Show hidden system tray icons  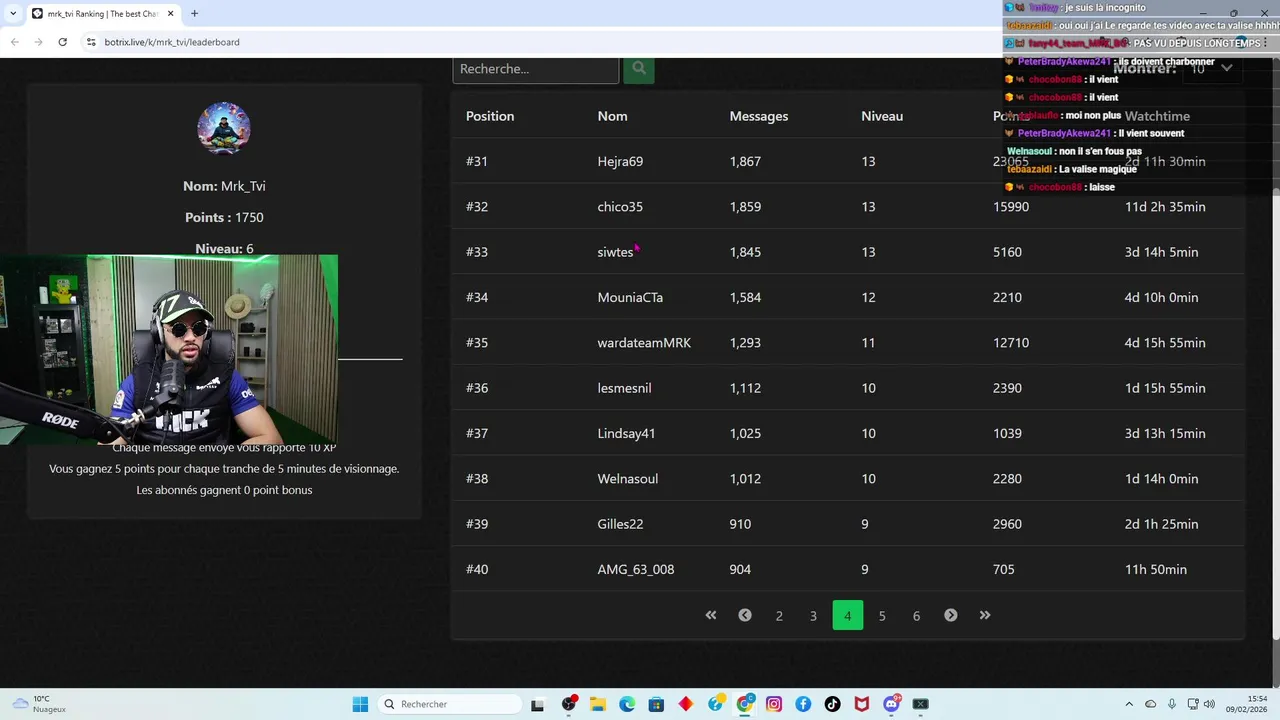[1129, 704]
